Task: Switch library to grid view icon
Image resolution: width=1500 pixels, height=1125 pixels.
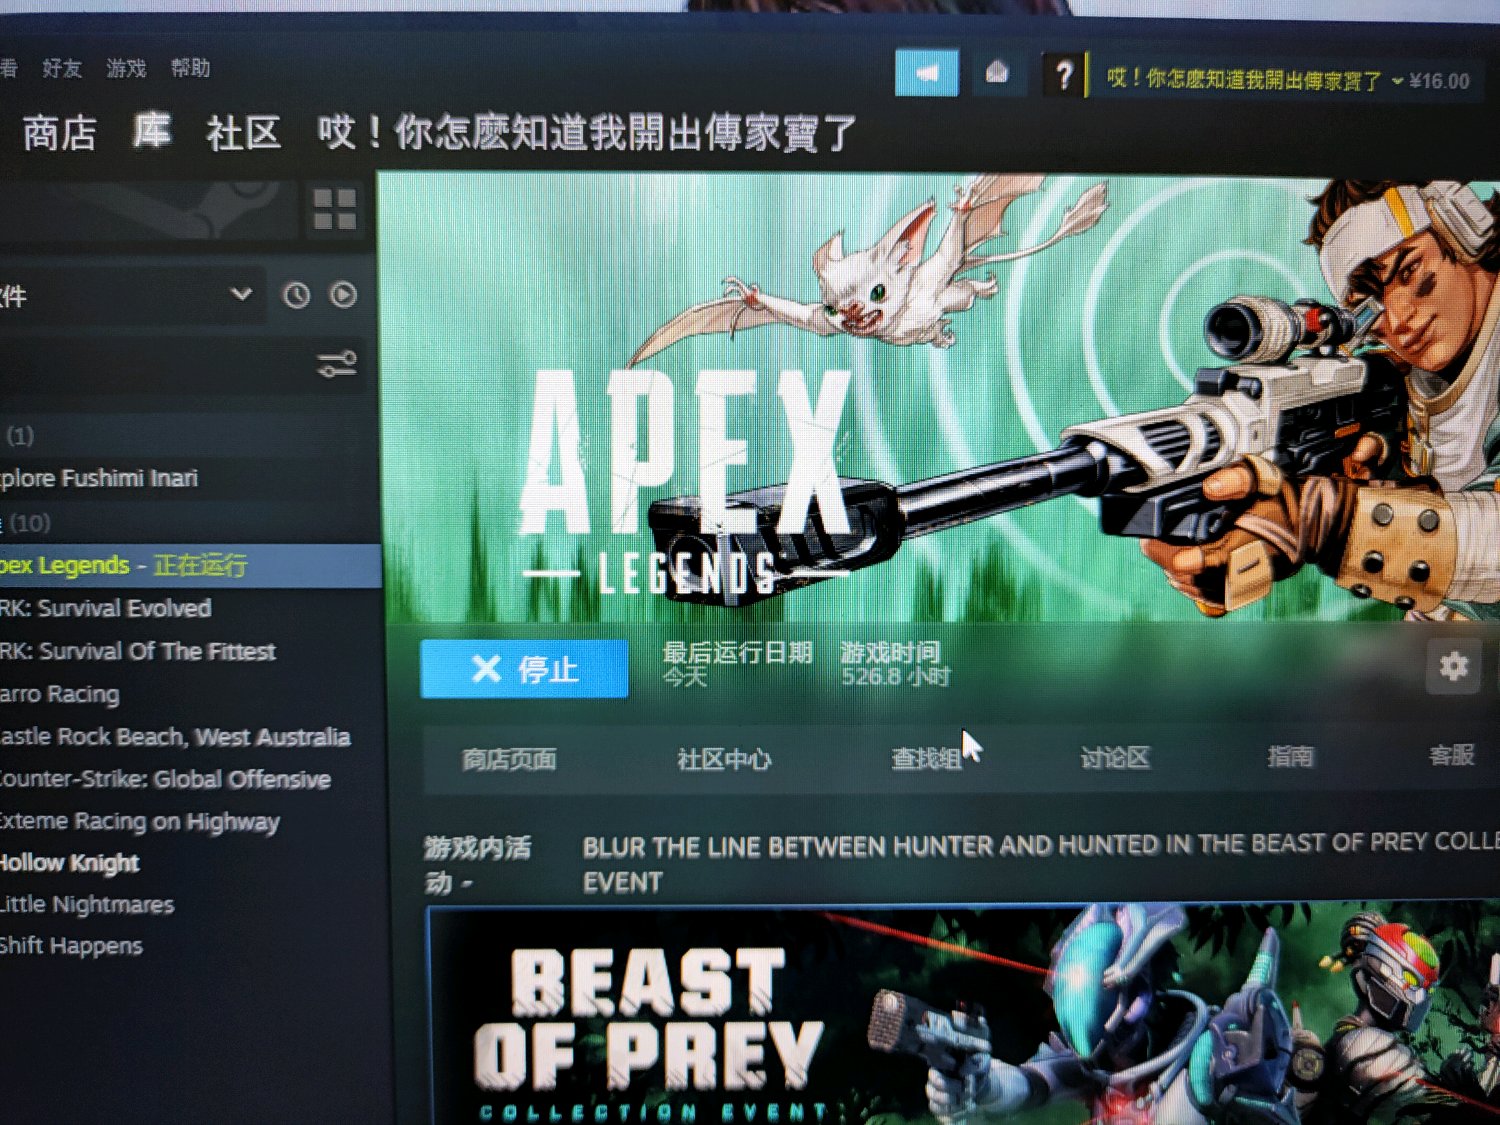Action: (334, 210)
